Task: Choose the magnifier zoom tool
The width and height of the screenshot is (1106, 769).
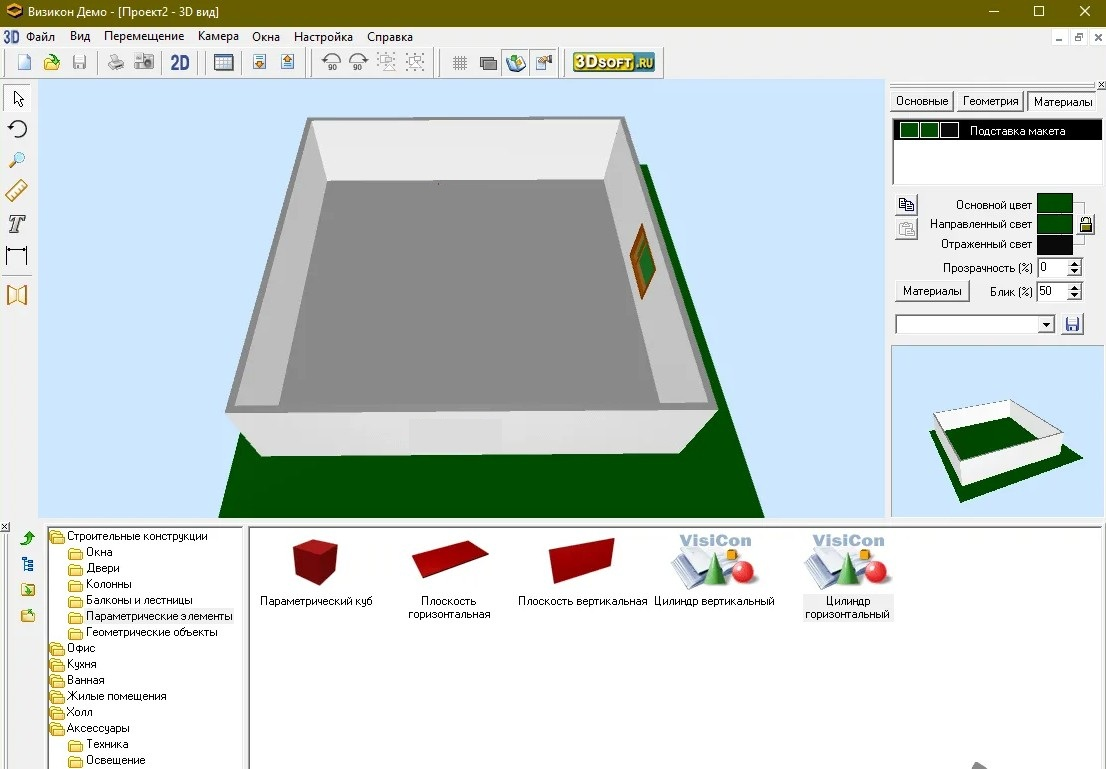Action: pos(18,160)
